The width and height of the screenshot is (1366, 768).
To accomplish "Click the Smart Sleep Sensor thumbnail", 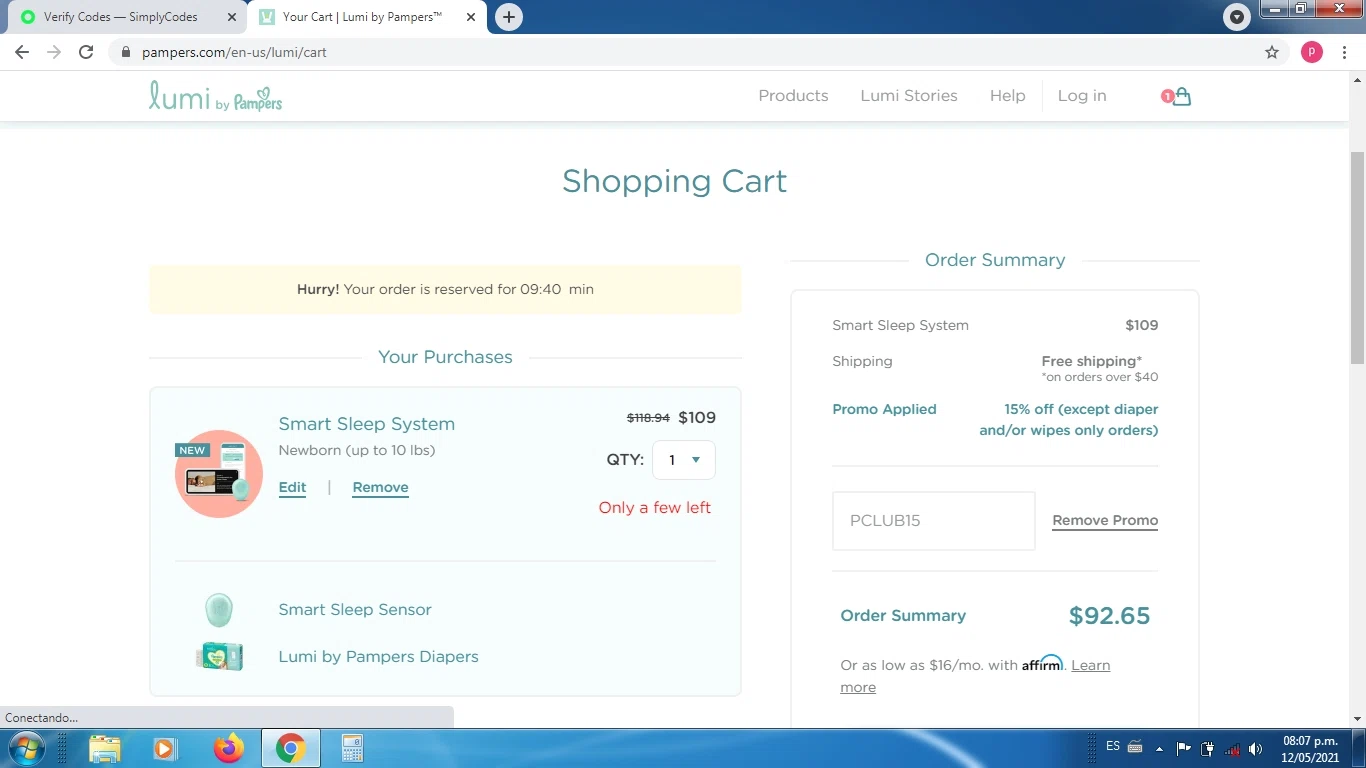I will [219, 609].
